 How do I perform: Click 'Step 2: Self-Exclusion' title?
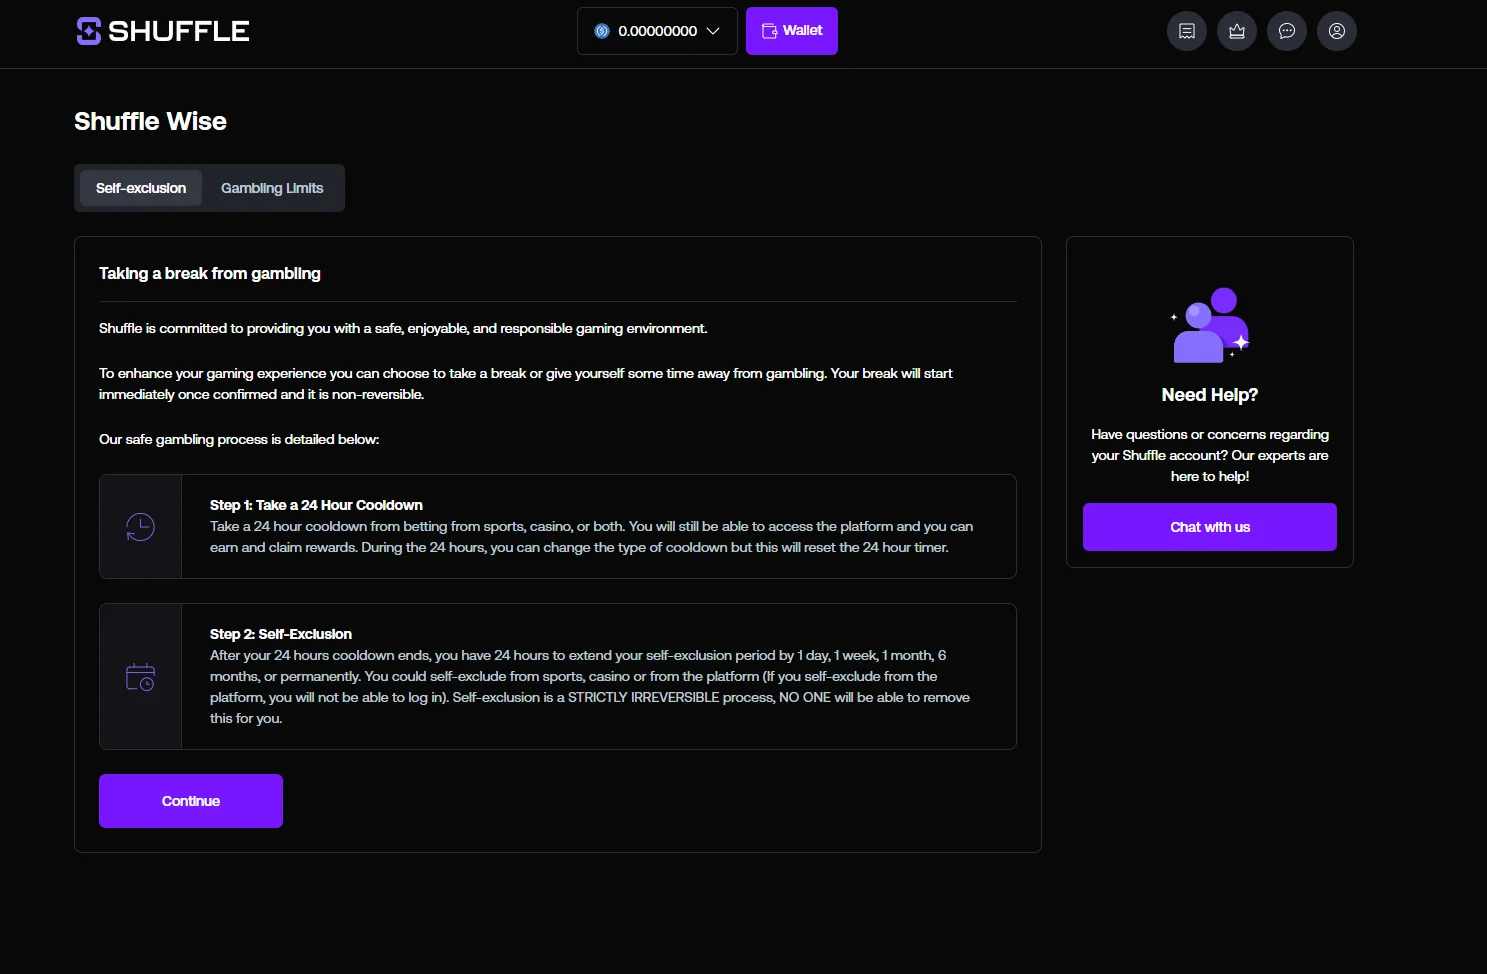[281, 634]
